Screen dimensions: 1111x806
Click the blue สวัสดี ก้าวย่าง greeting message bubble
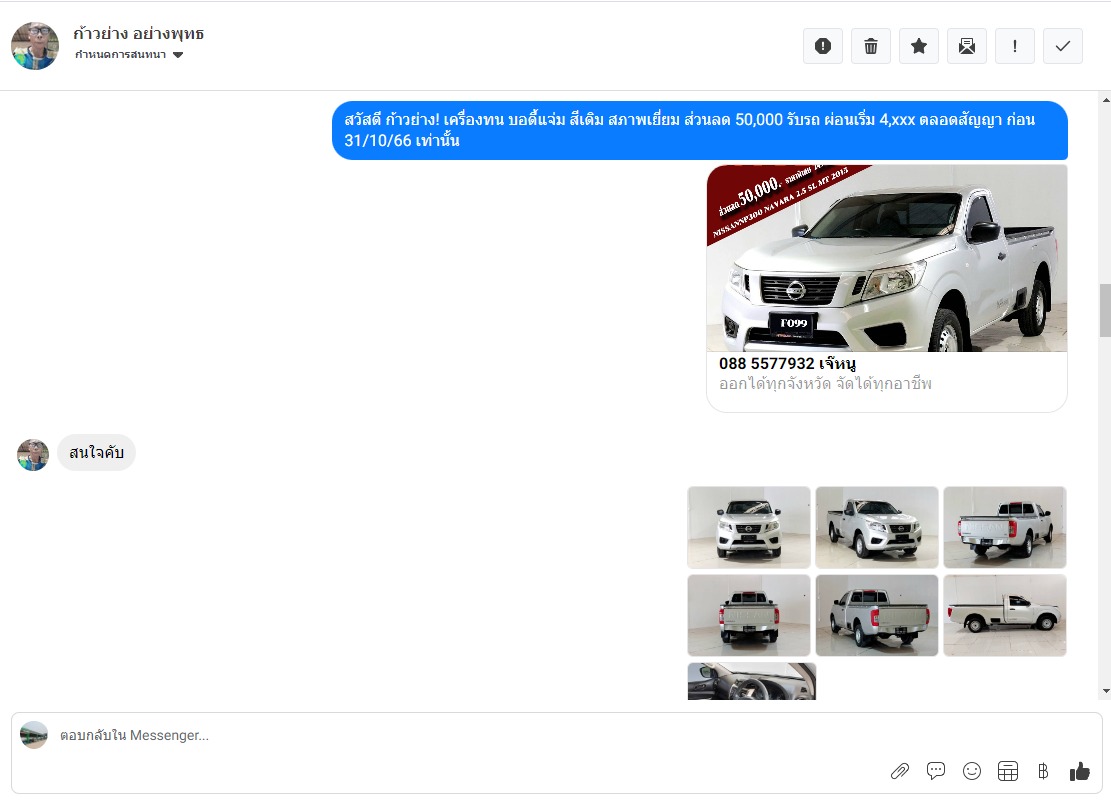pyautogui.click(x=700, y=130)
